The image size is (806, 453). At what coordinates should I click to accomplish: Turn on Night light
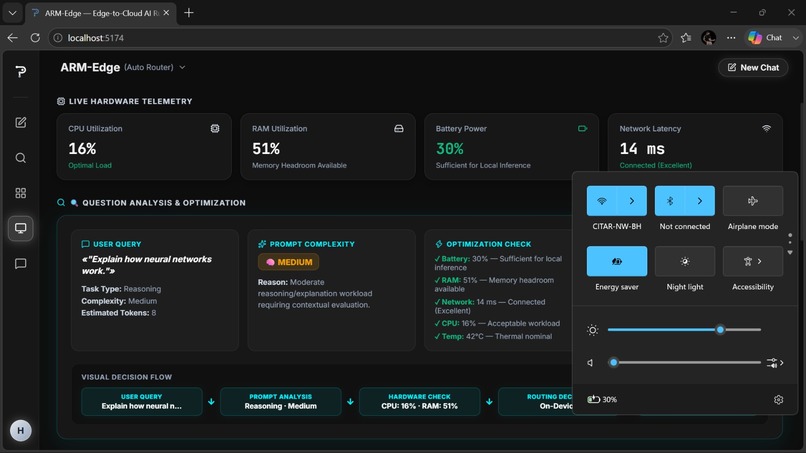(685, 261)
